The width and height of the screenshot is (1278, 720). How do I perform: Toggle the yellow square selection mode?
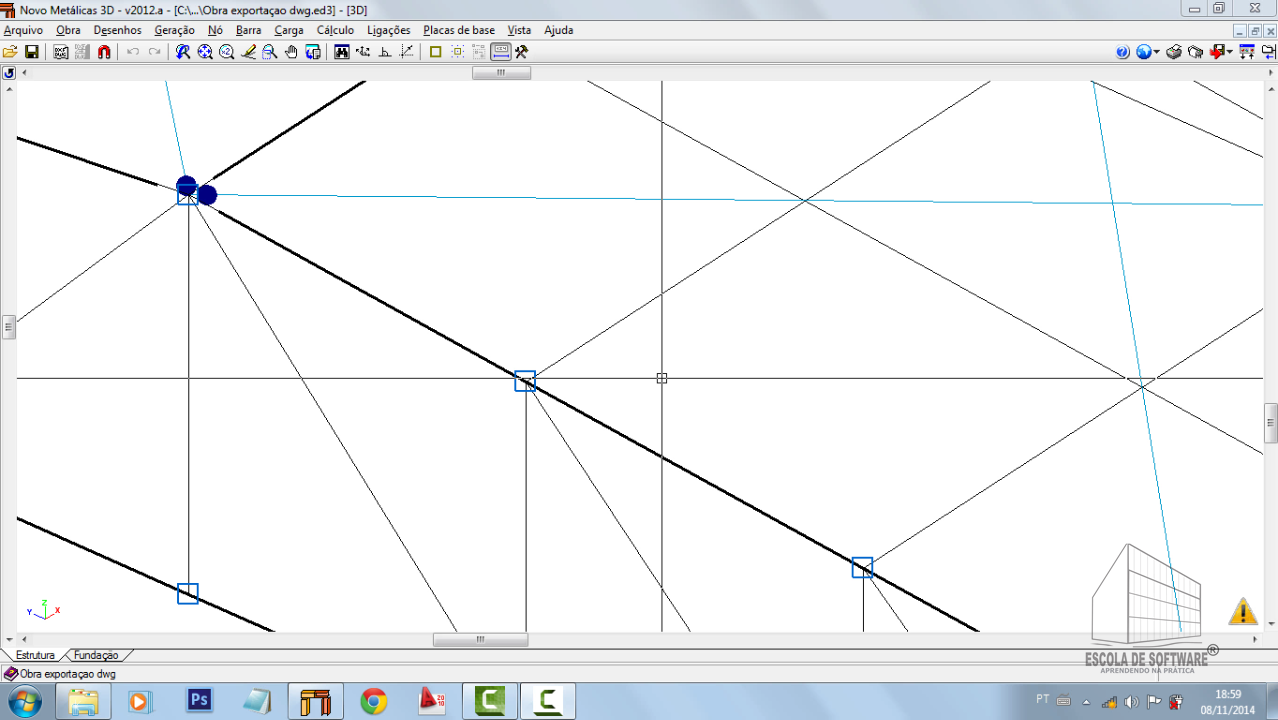[x=436, y=52]
